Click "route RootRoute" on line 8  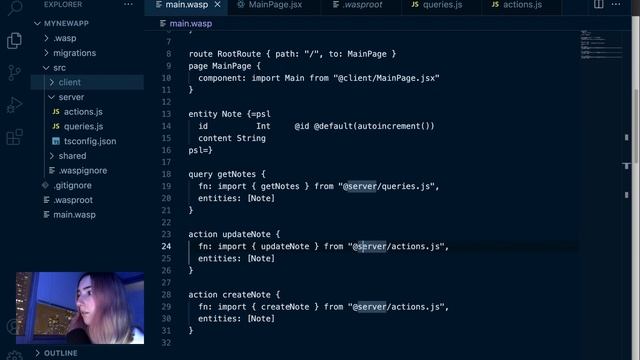click(x=224, y=53)
